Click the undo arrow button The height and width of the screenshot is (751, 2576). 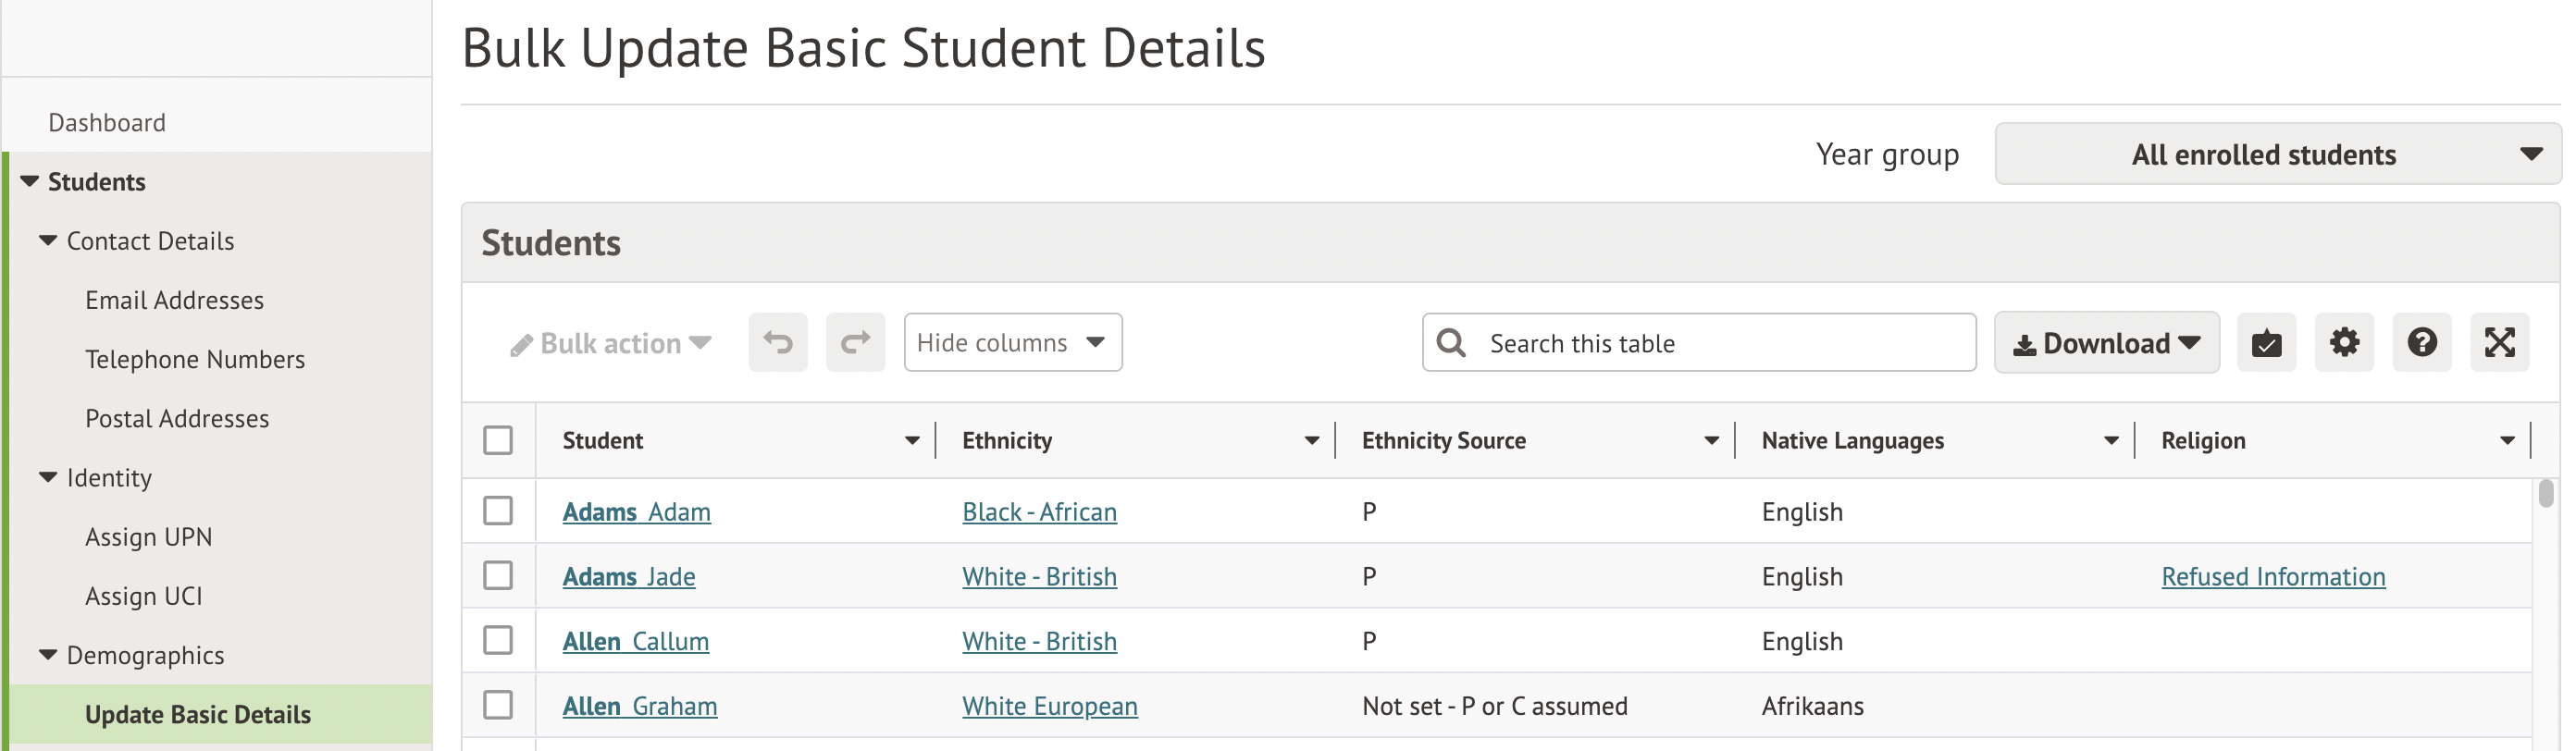point(778,343)
